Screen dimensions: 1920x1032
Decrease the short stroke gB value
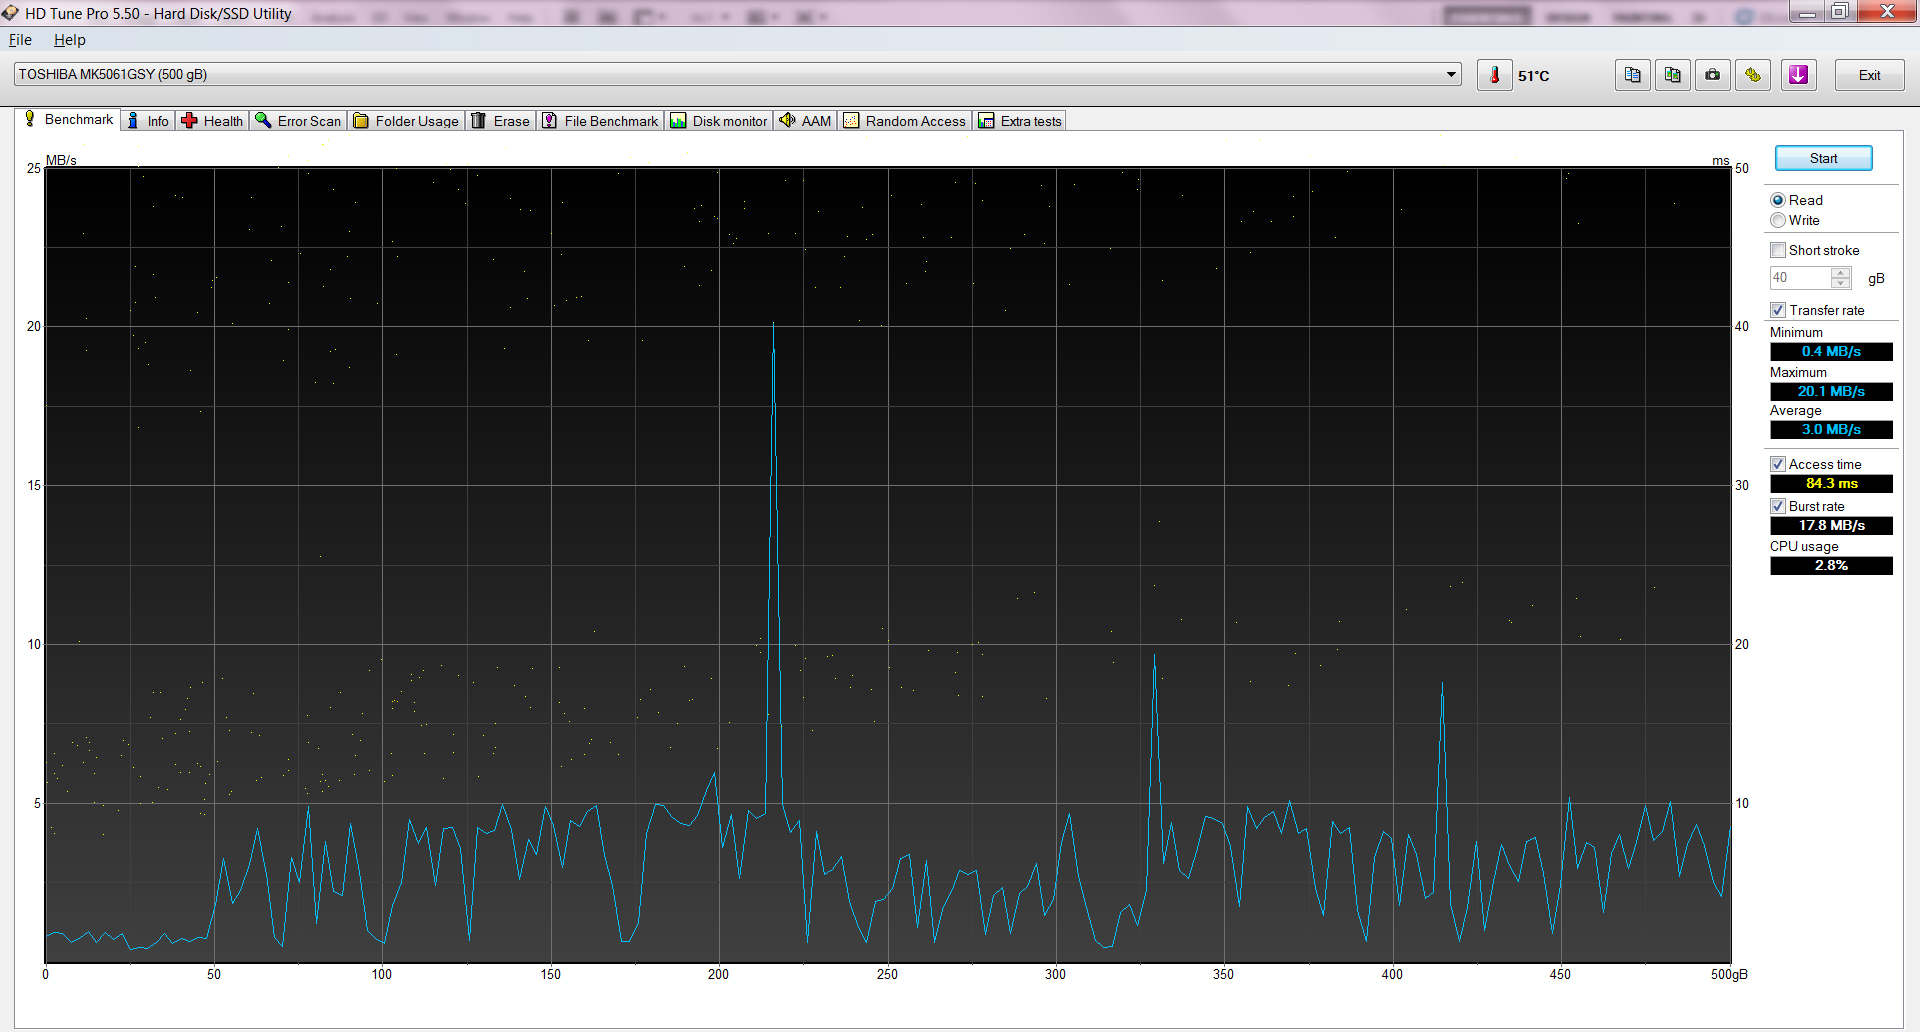coord(1841,283)
